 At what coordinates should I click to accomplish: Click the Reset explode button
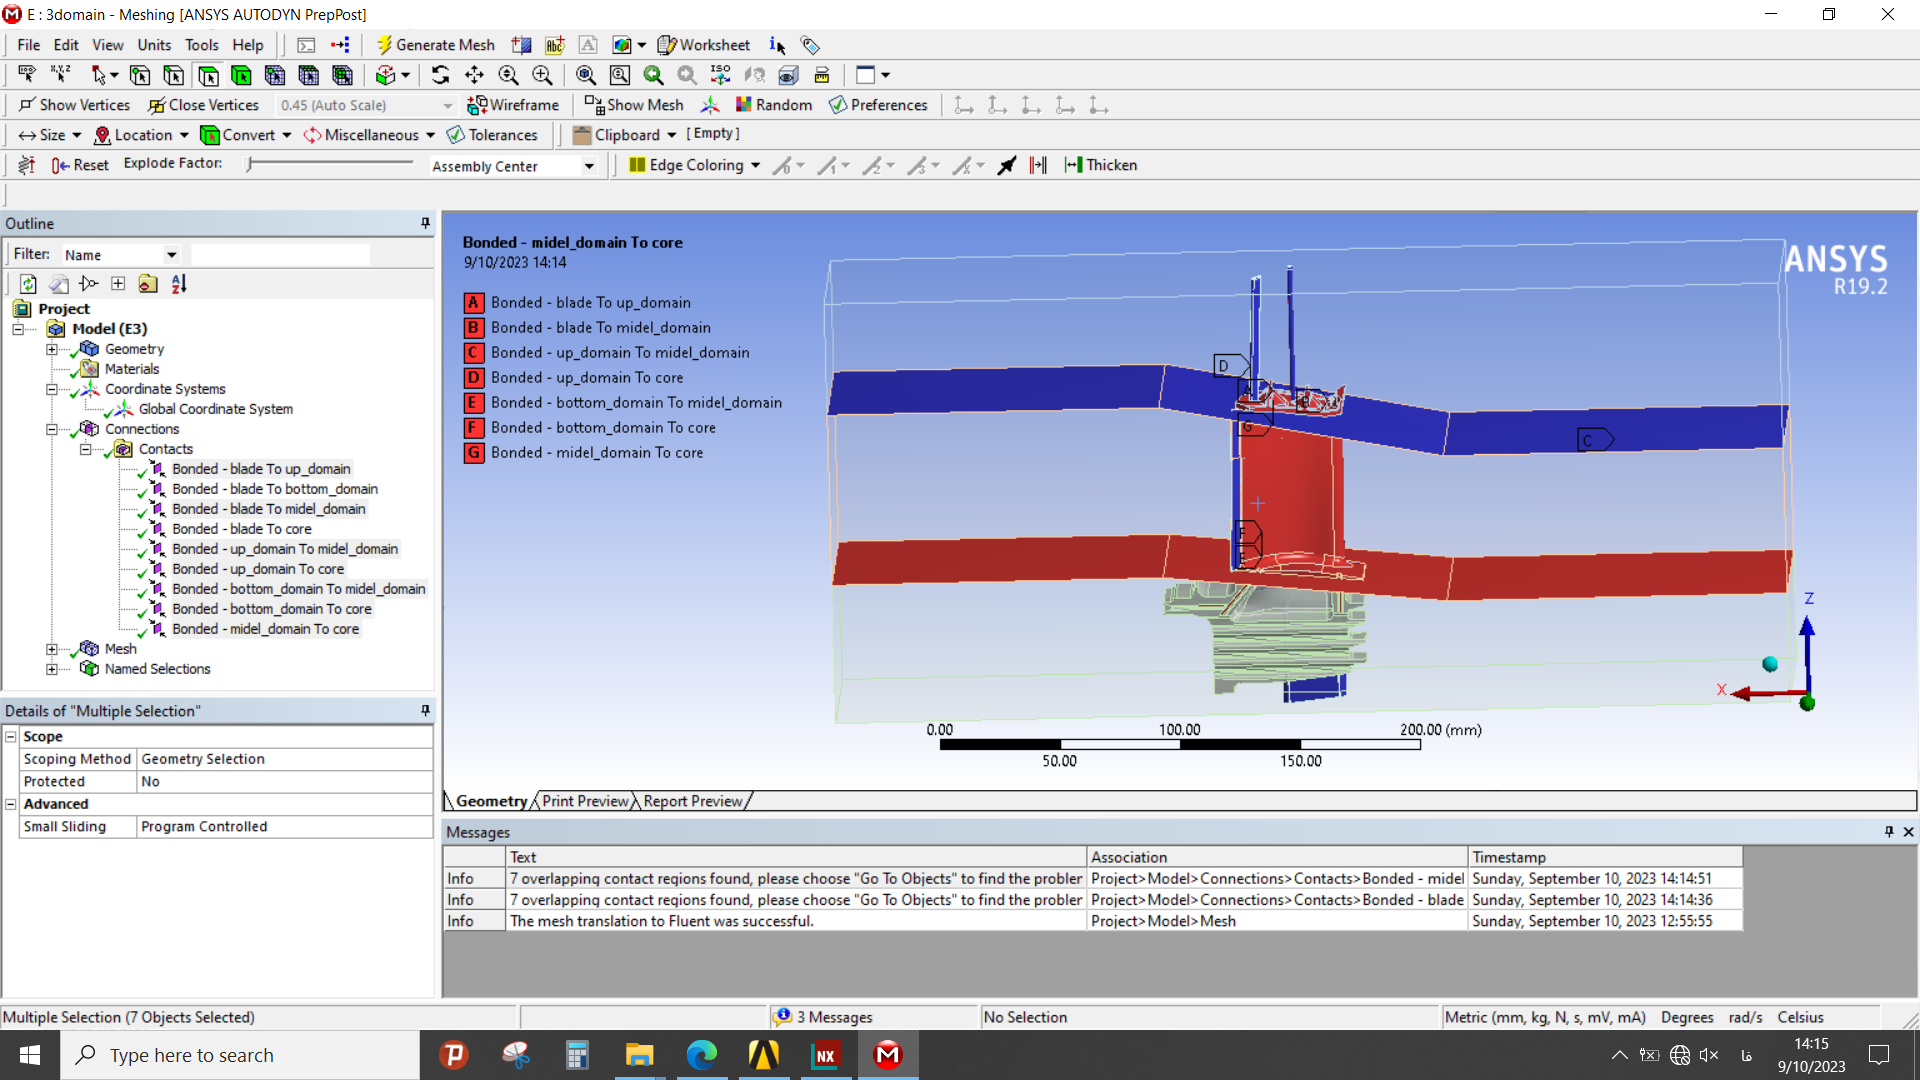(80, 165)
